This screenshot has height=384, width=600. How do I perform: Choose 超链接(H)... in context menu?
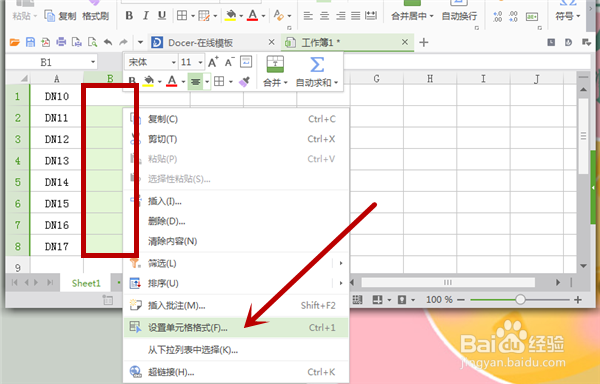coord(236,372)
